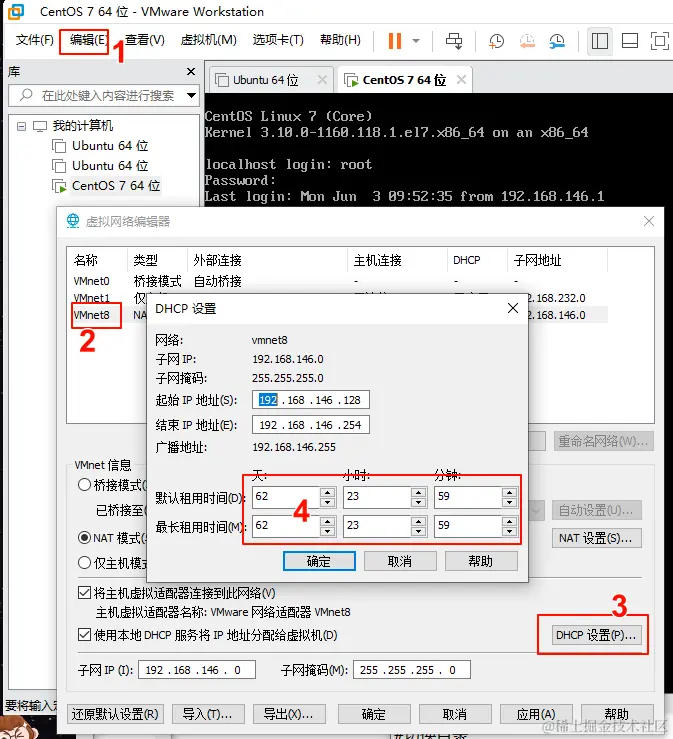
Task: Click the subnet IP input field
Action: pyautogui.click(x=197, y=670)
